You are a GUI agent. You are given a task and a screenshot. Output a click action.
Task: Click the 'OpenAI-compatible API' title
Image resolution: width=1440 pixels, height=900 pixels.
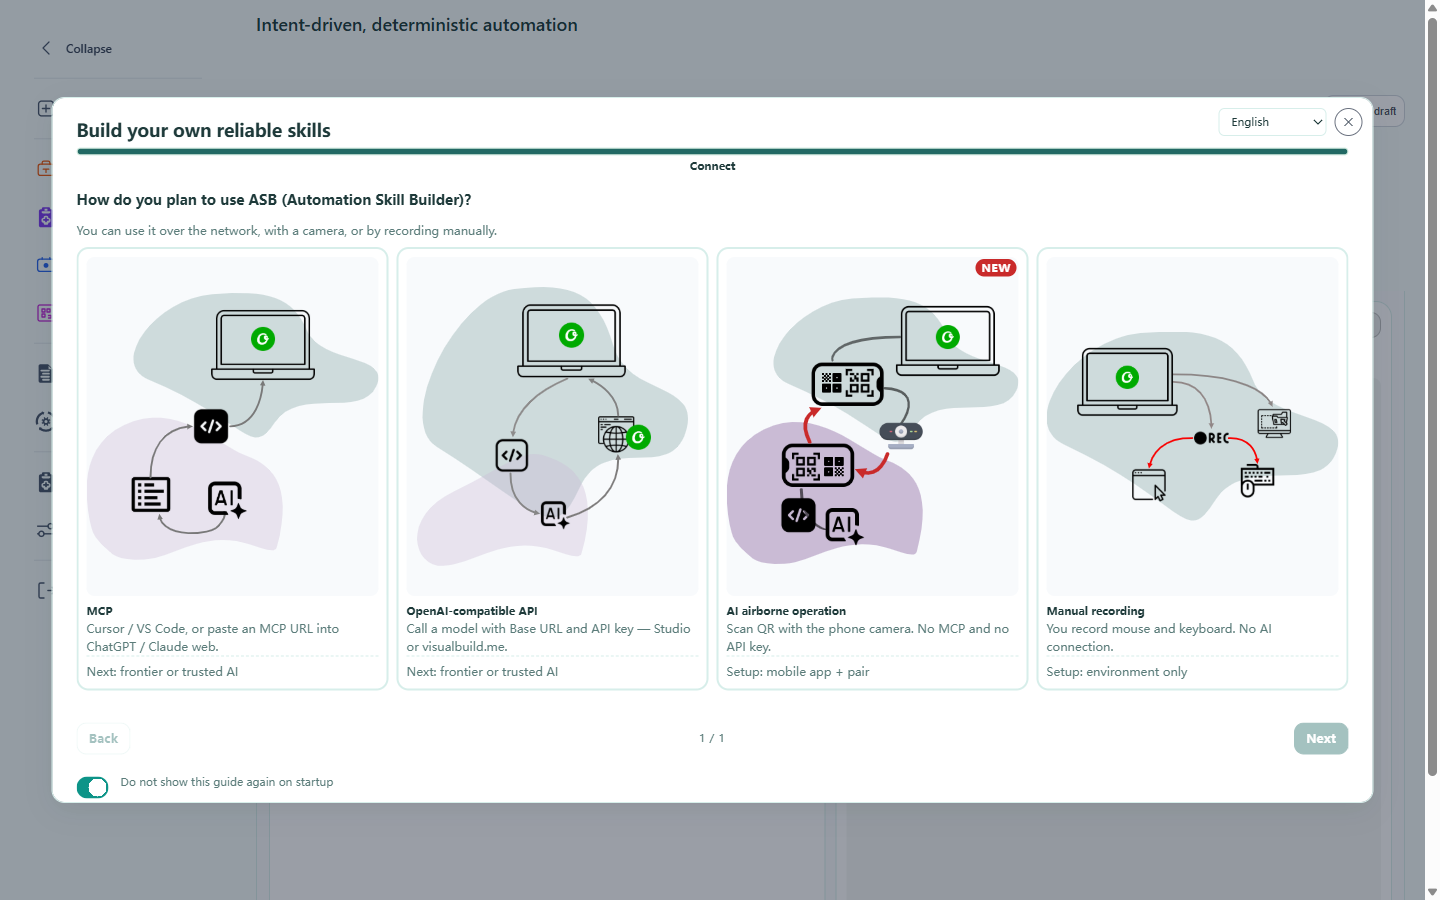472,611
